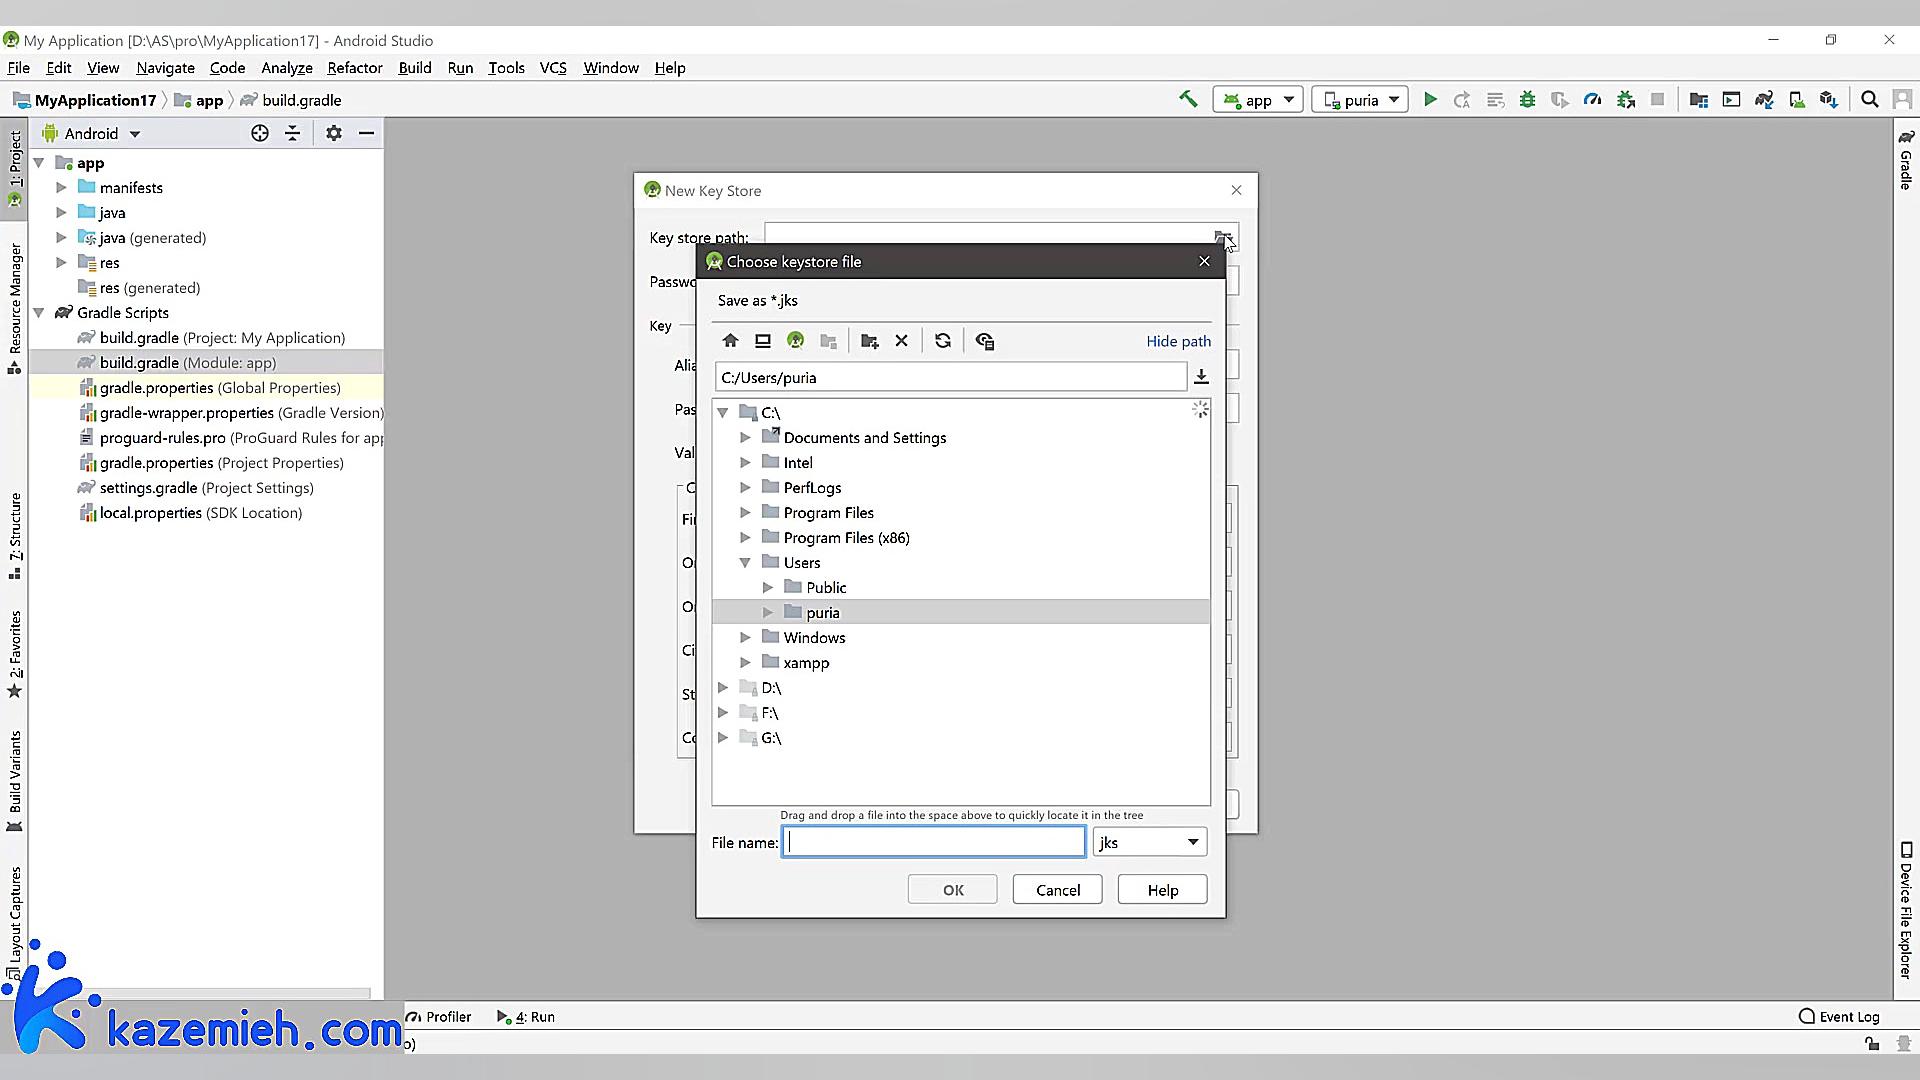
Task: Open the Android project view dropdown
Action: tap(91, 133)
